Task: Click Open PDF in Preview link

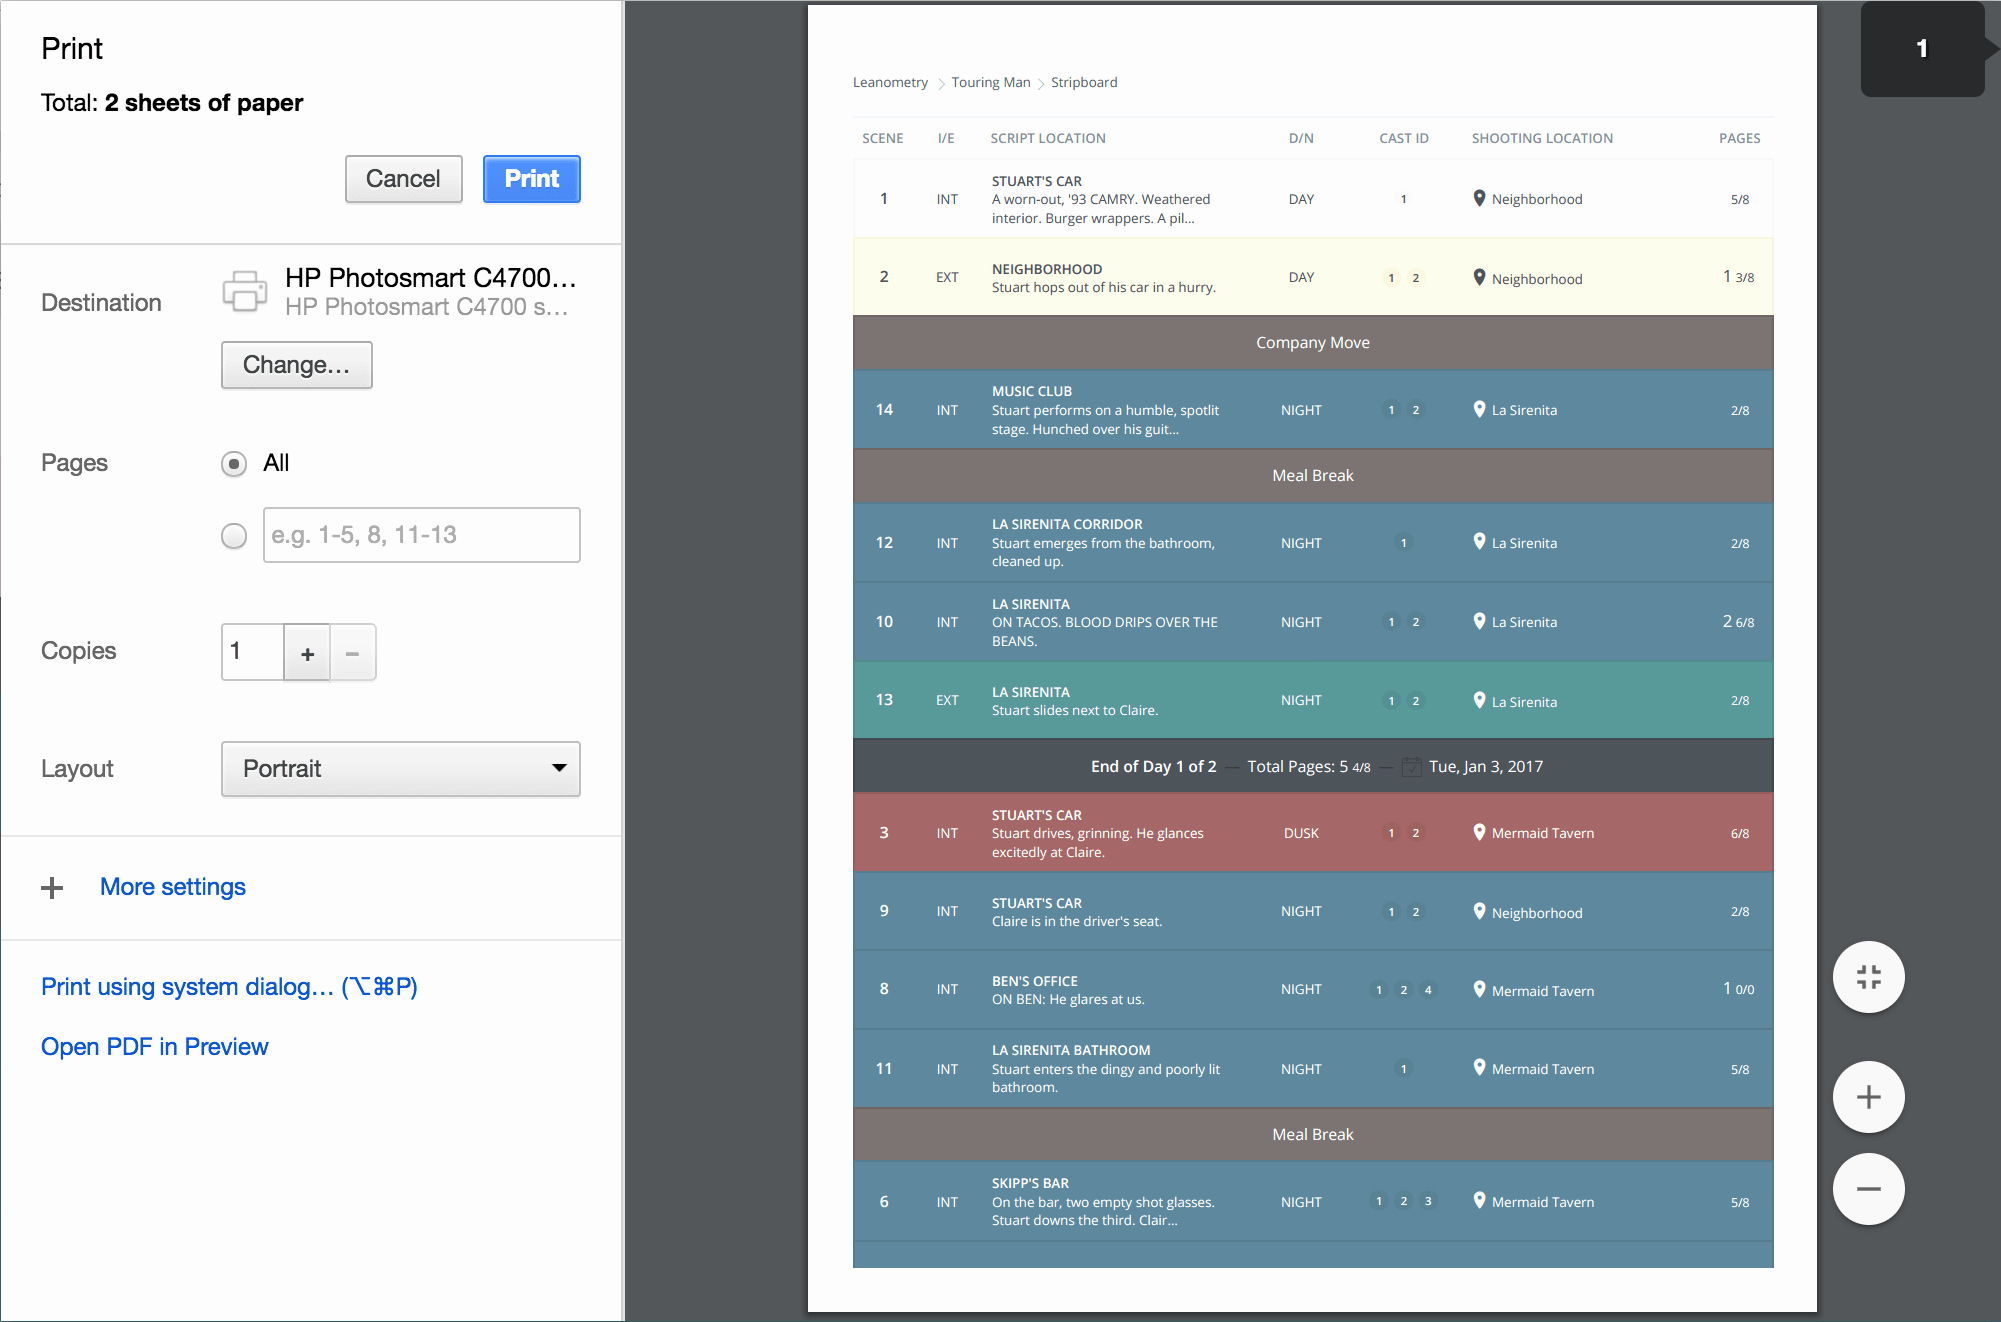Action: (x=153, y=1046)
